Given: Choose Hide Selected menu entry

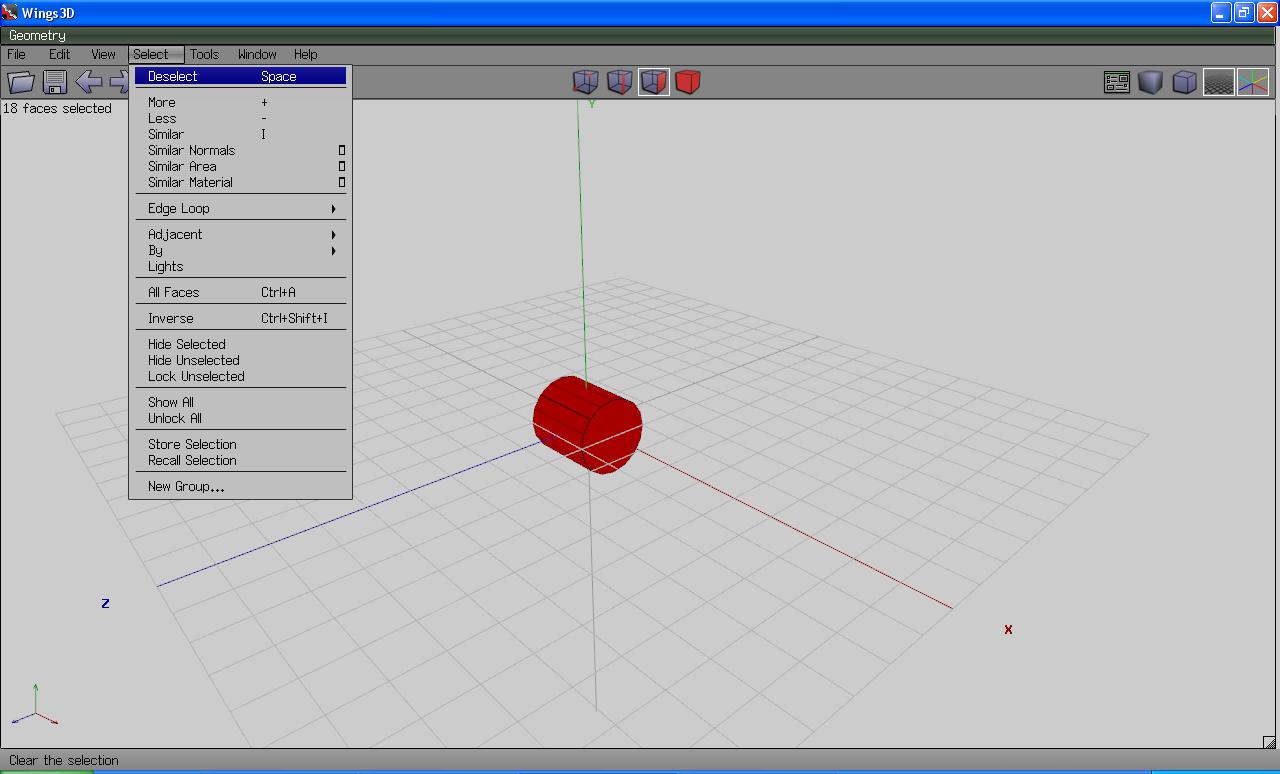Looking at the screenshot, I should pos(240,345).
